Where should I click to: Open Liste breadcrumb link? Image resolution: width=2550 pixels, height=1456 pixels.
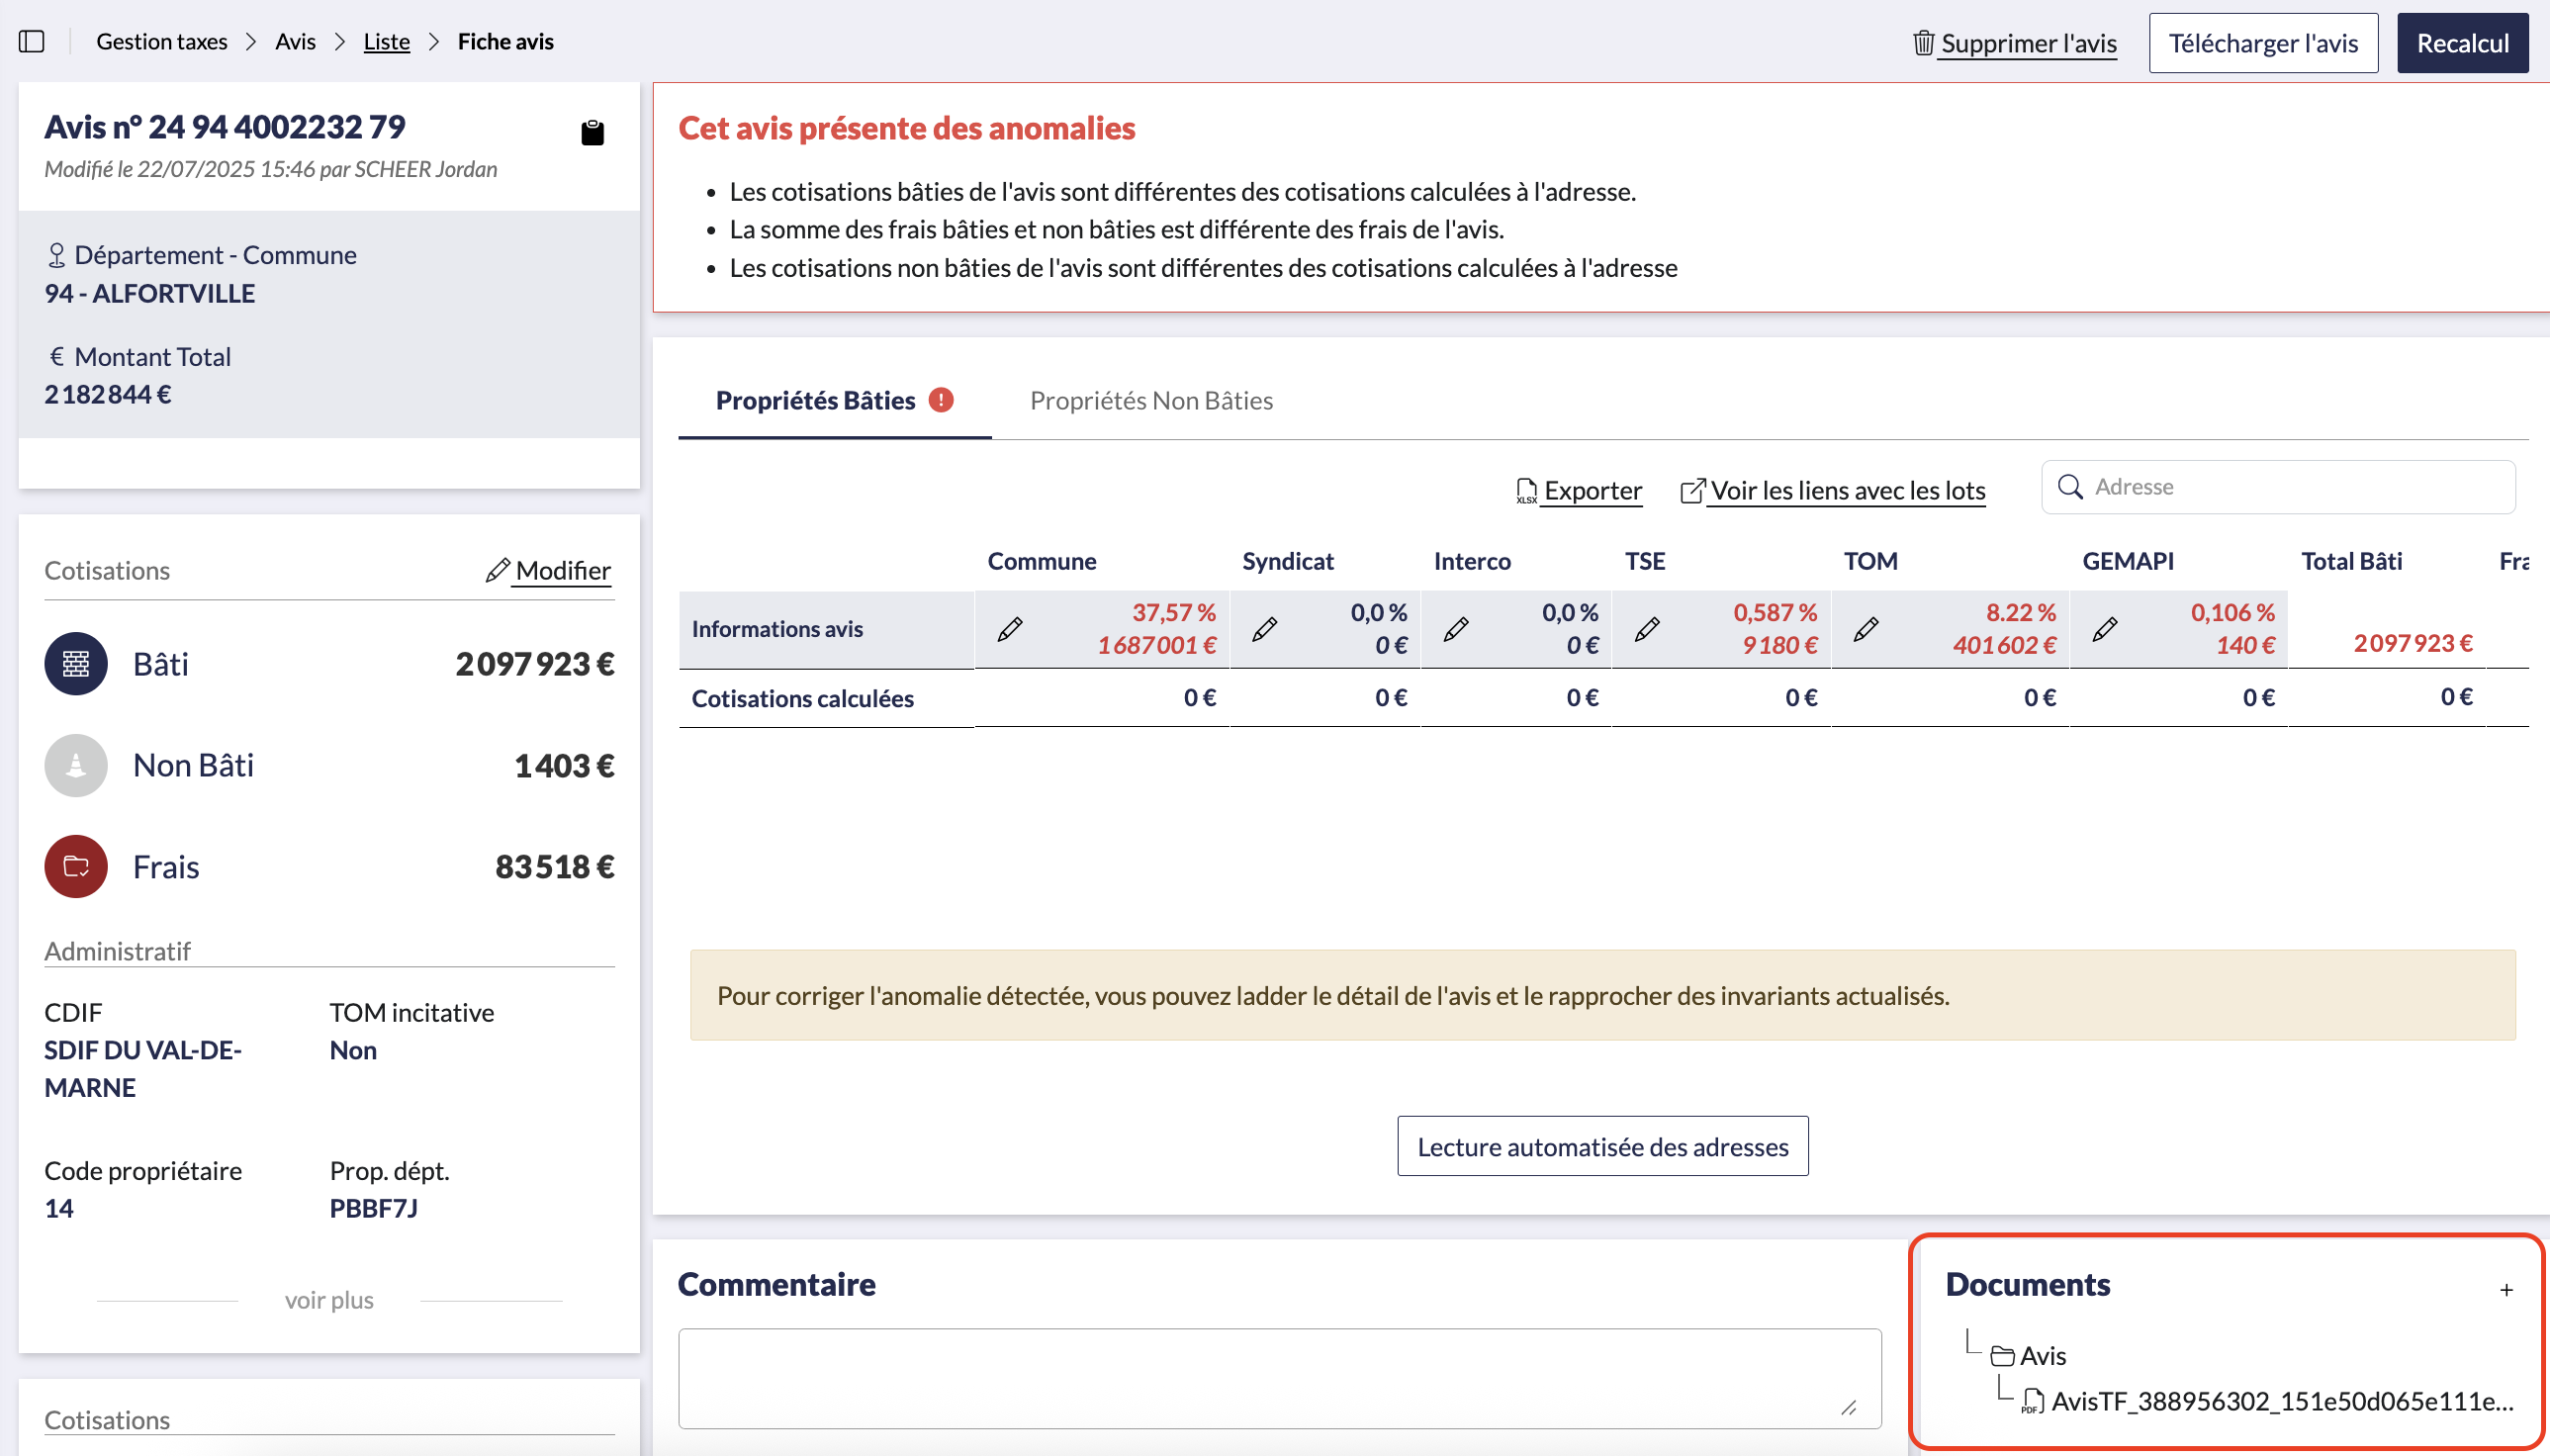coord(386,42)
